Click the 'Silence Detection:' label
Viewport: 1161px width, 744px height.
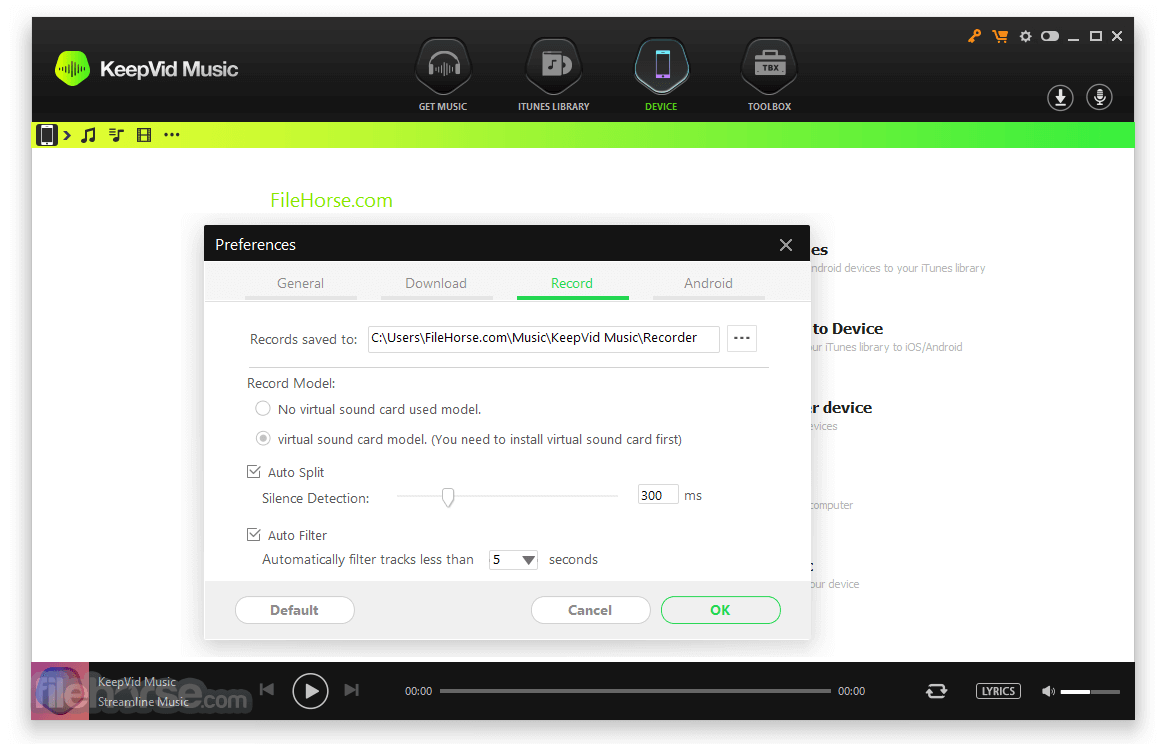(x=315, y=498)
